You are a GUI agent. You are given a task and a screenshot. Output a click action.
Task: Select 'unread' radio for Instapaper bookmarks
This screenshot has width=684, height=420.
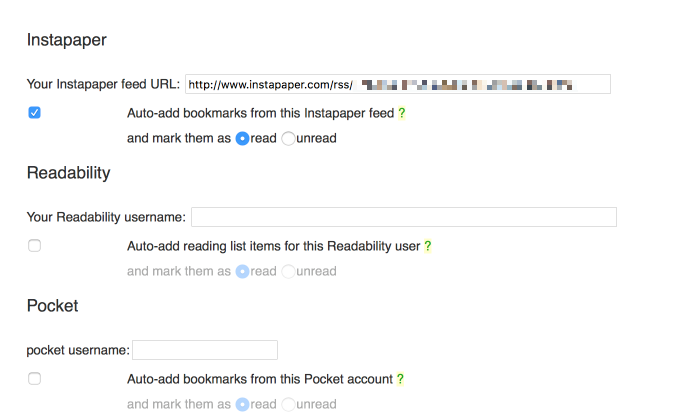(288, 139)
